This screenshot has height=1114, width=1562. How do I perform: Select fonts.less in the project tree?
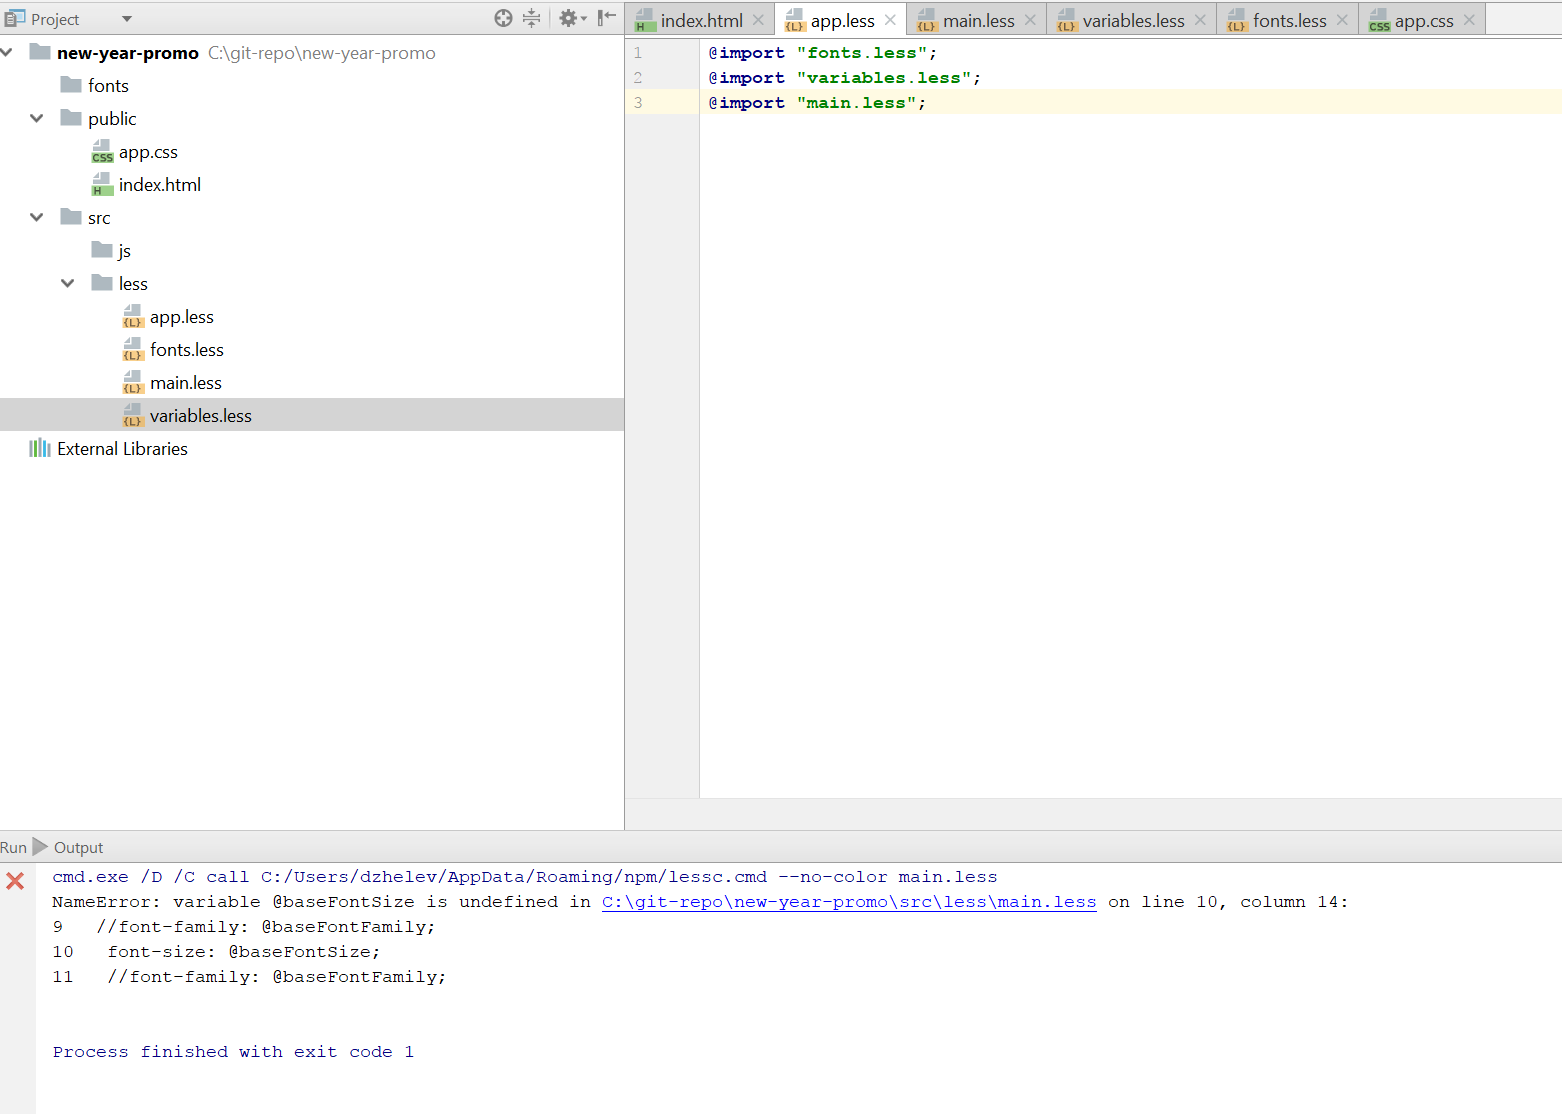tap(187, 350)
